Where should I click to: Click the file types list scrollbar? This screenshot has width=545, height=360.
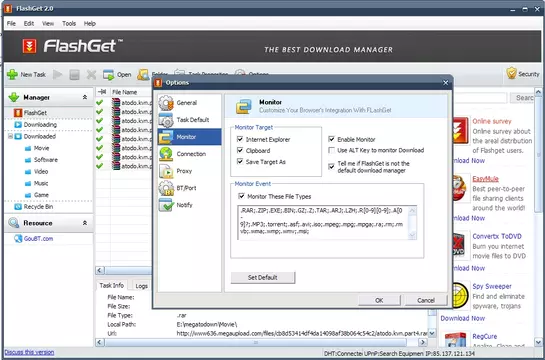[x=412, y=222]
